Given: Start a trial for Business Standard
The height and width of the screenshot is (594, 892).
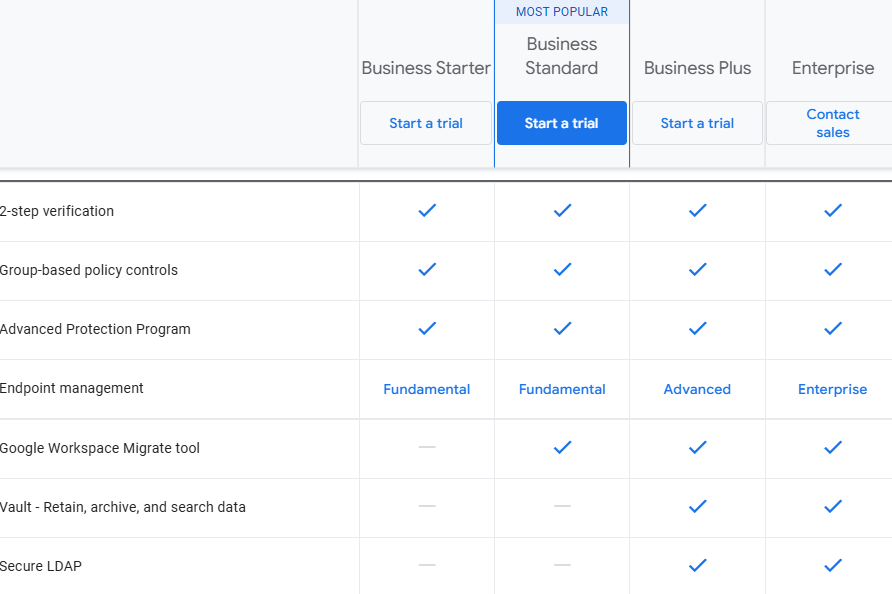Looking at the screenshot, I should (x=561, y=123).
